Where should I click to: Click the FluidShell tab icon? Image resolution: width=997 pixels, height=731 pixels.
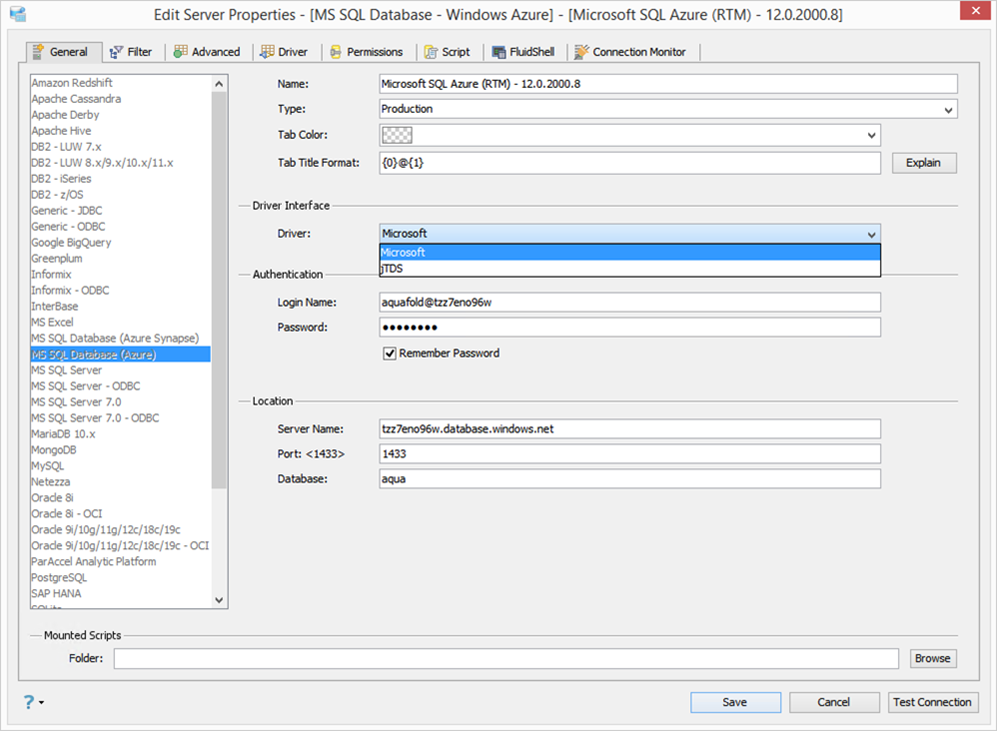[x=499, y=52]
